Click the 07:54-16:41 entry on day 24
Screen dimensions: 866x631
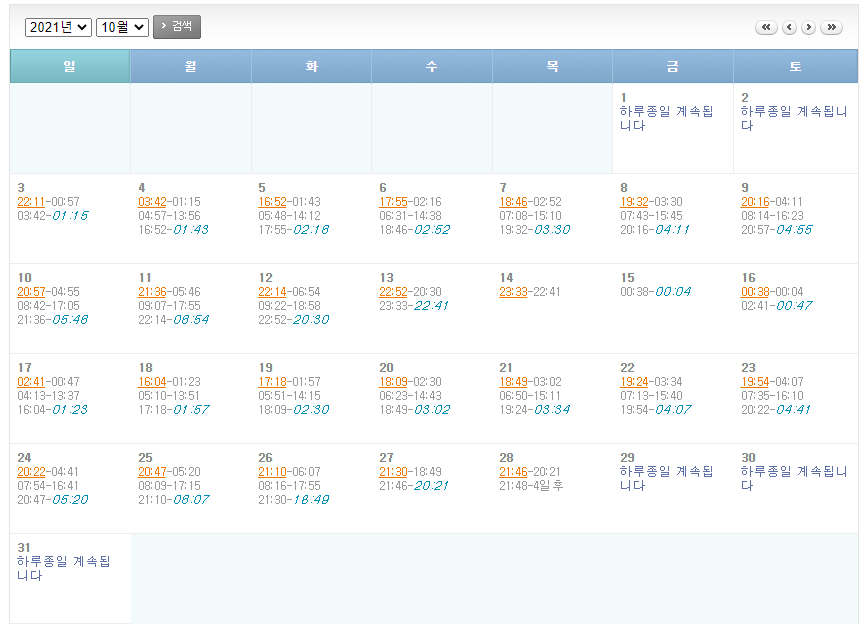pos(47,486)
